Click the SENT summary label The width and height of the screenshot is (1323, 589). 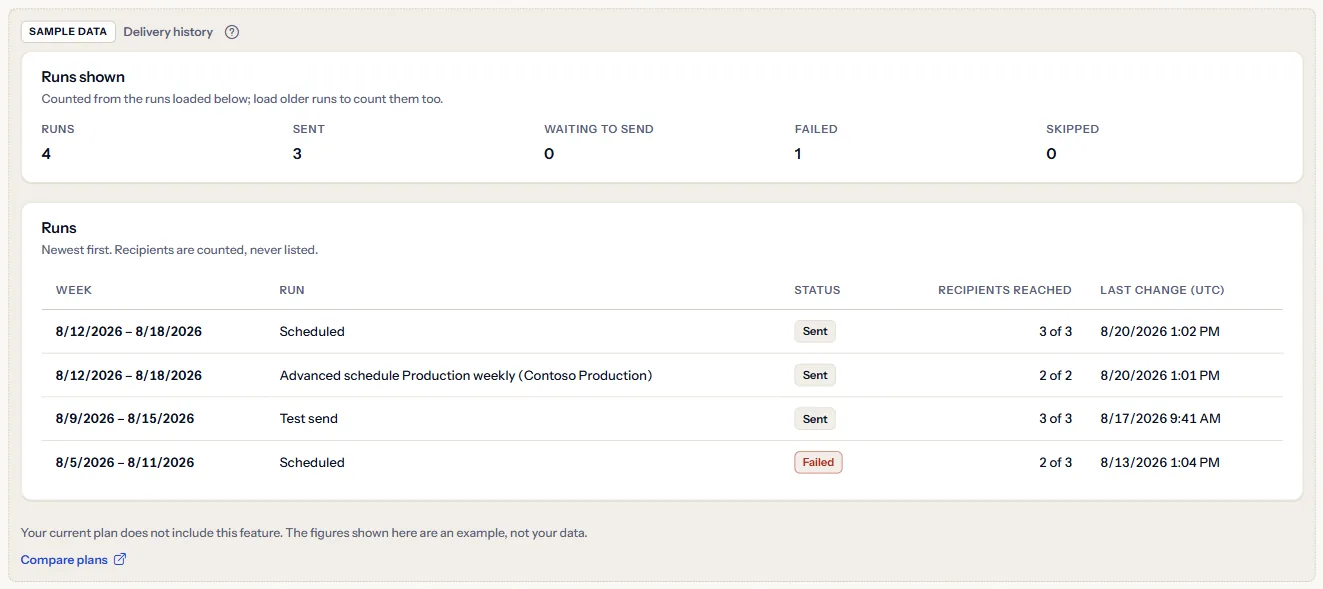point(309,129)
